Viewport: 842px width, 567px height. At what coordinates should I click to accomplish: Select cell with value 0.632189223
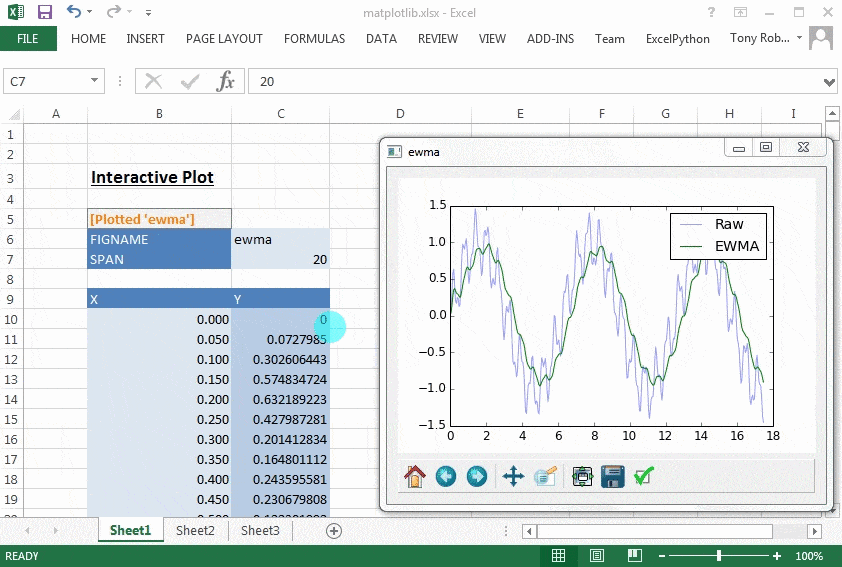(281, 399)
